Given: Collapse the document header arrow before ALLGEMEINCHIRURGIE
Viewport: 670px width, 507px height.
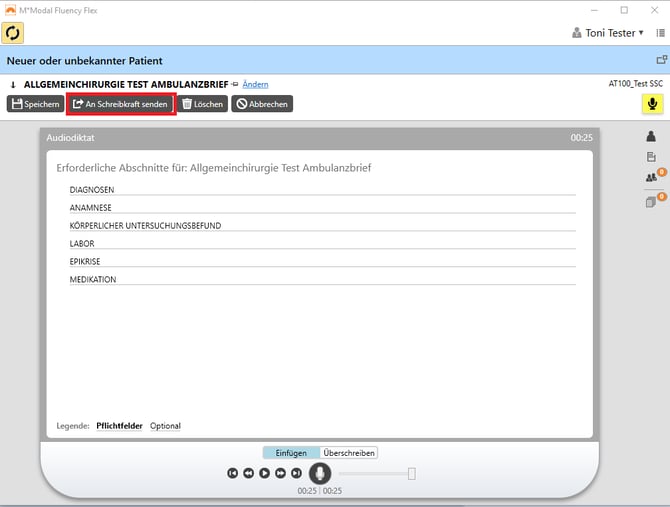Looking at the screenshot, I should tap(13, 84).
